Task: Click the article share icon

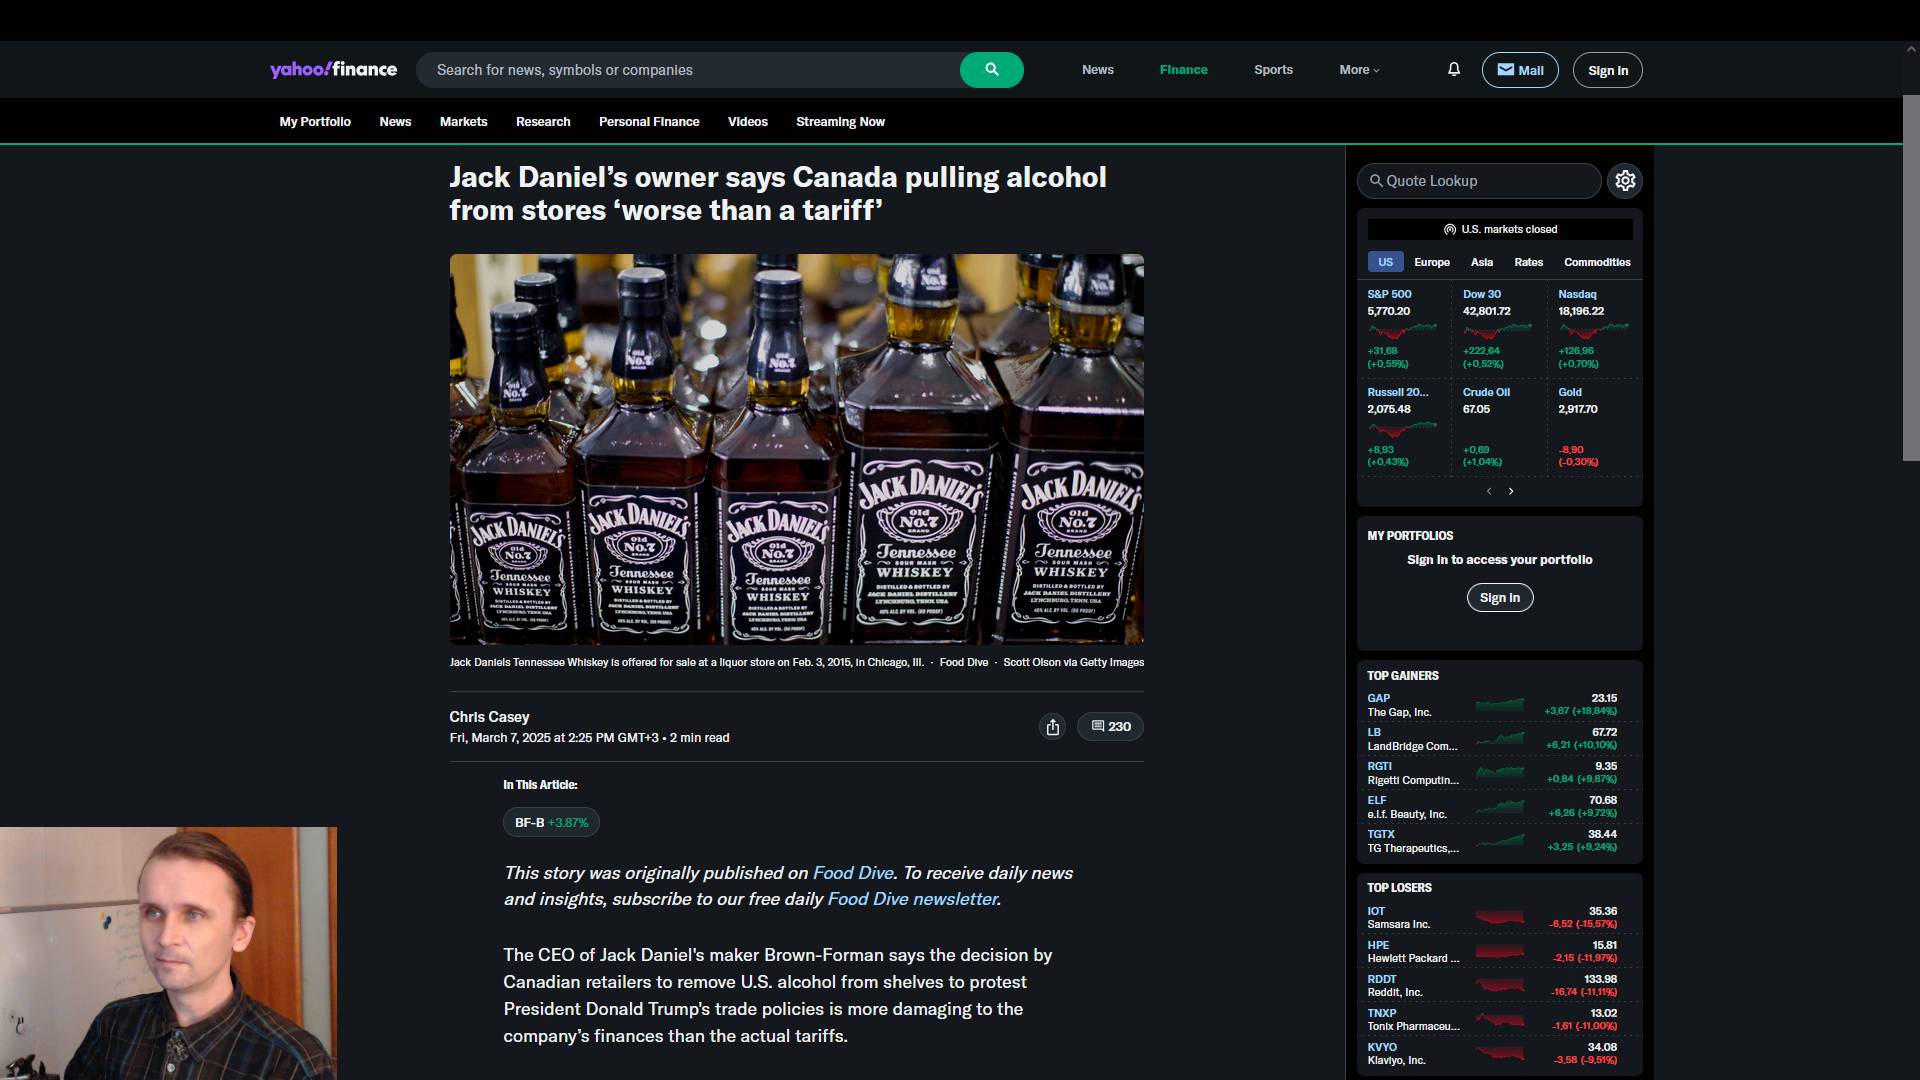Action: pyautogui.click(x=1052, y=727)
